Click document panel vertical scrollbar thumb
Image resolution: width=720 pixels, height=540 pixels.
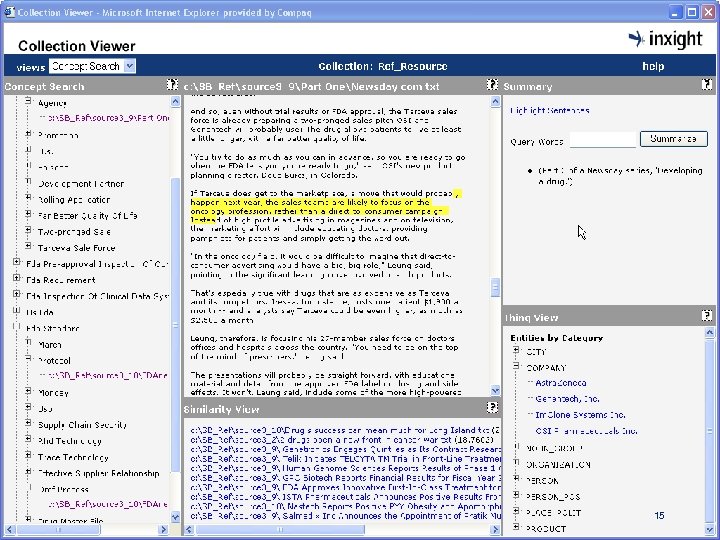[x=495, y=287]
